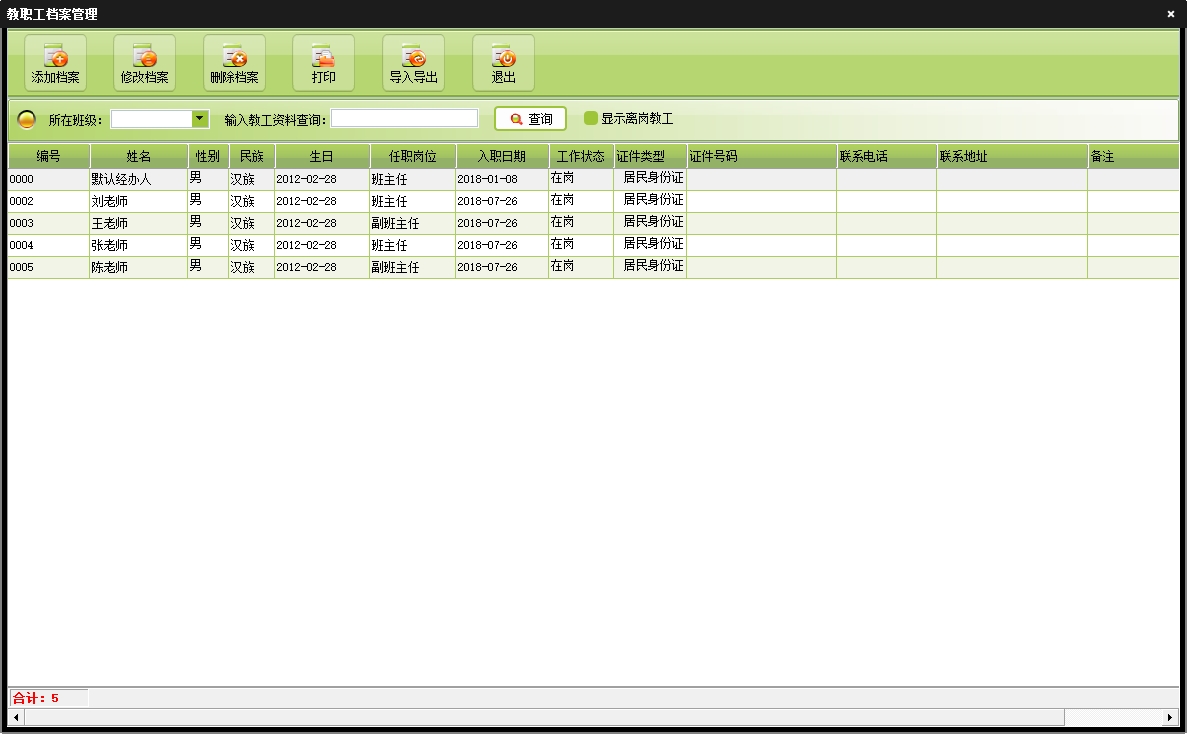Click the round orange icon beside 所在班级

coord(27,120)
